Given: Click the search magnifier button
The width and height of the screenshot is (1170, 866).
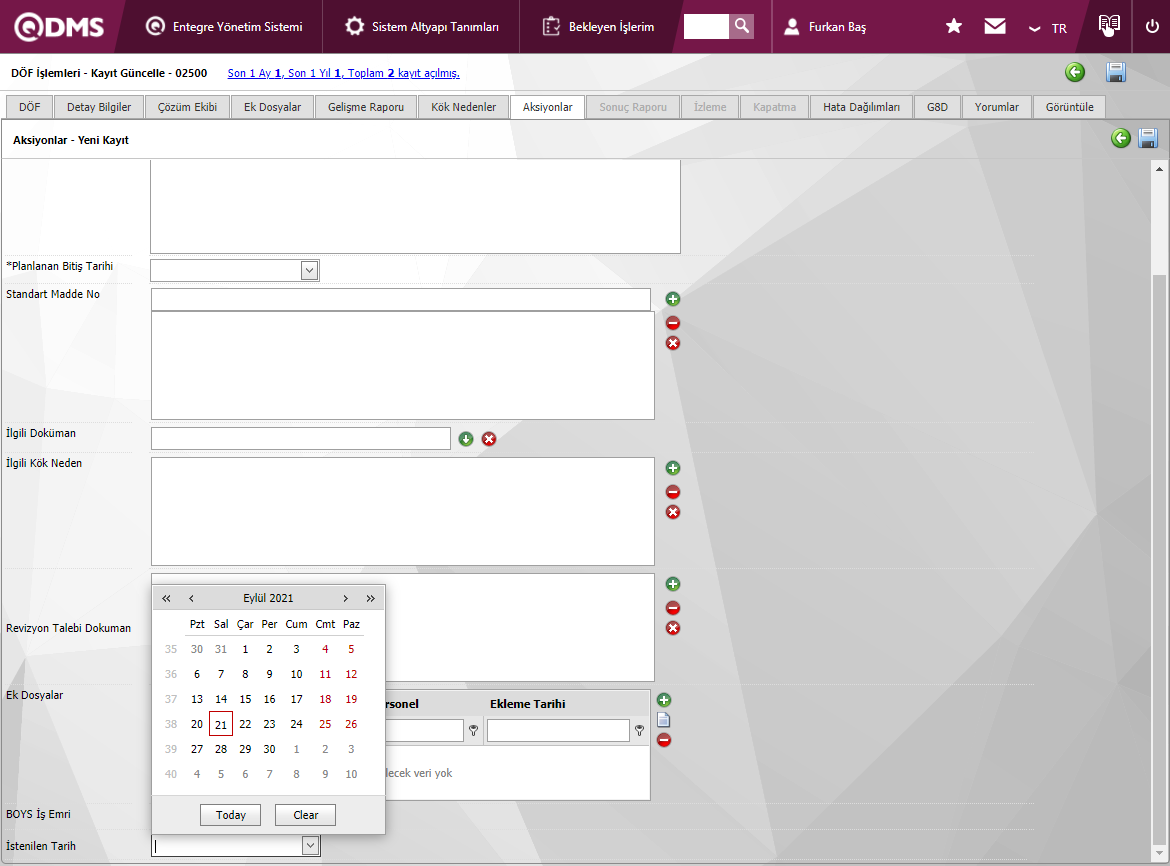Looking at the screenshot, I should (x=742, y=26).
